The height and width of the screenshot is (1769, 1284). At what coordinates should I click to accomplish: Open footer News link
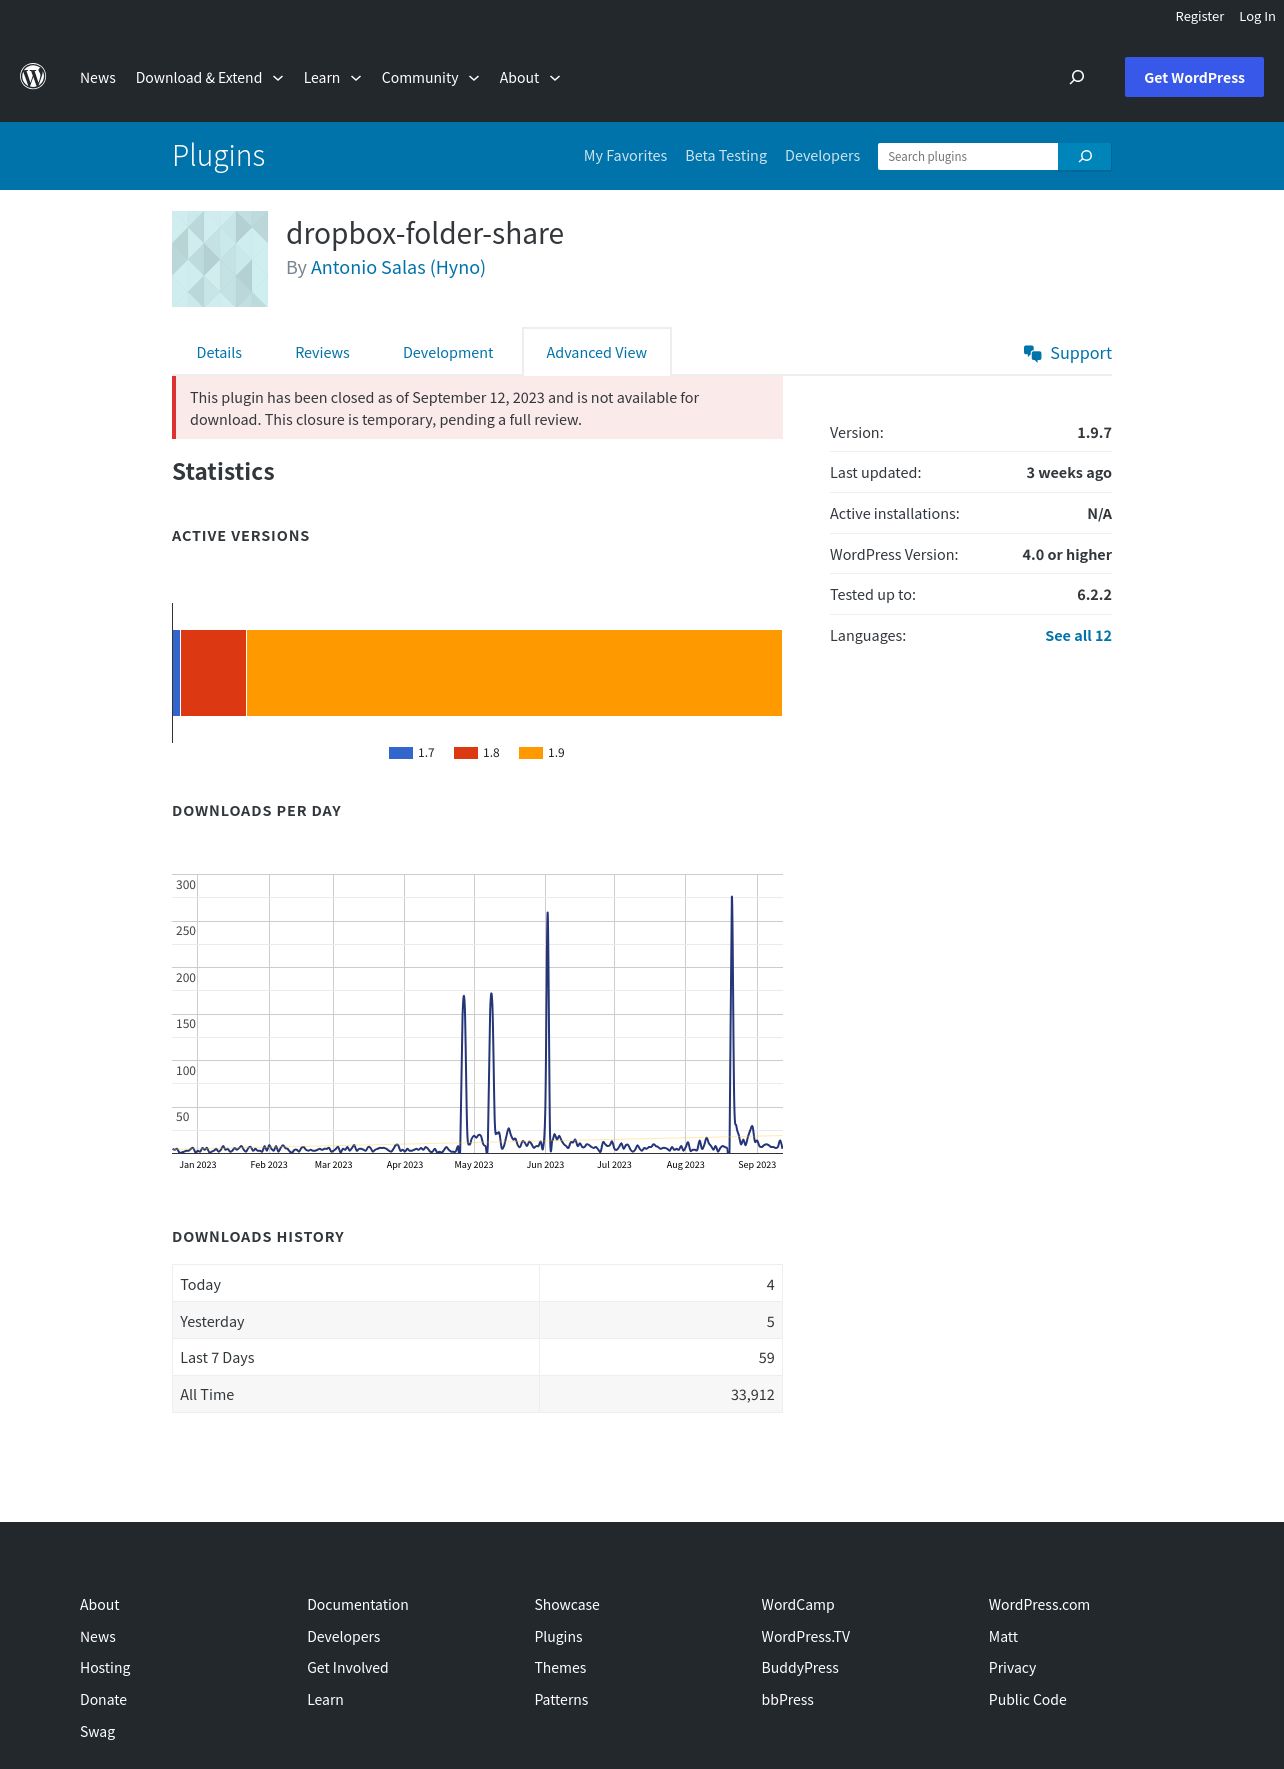pos(98,1637)
